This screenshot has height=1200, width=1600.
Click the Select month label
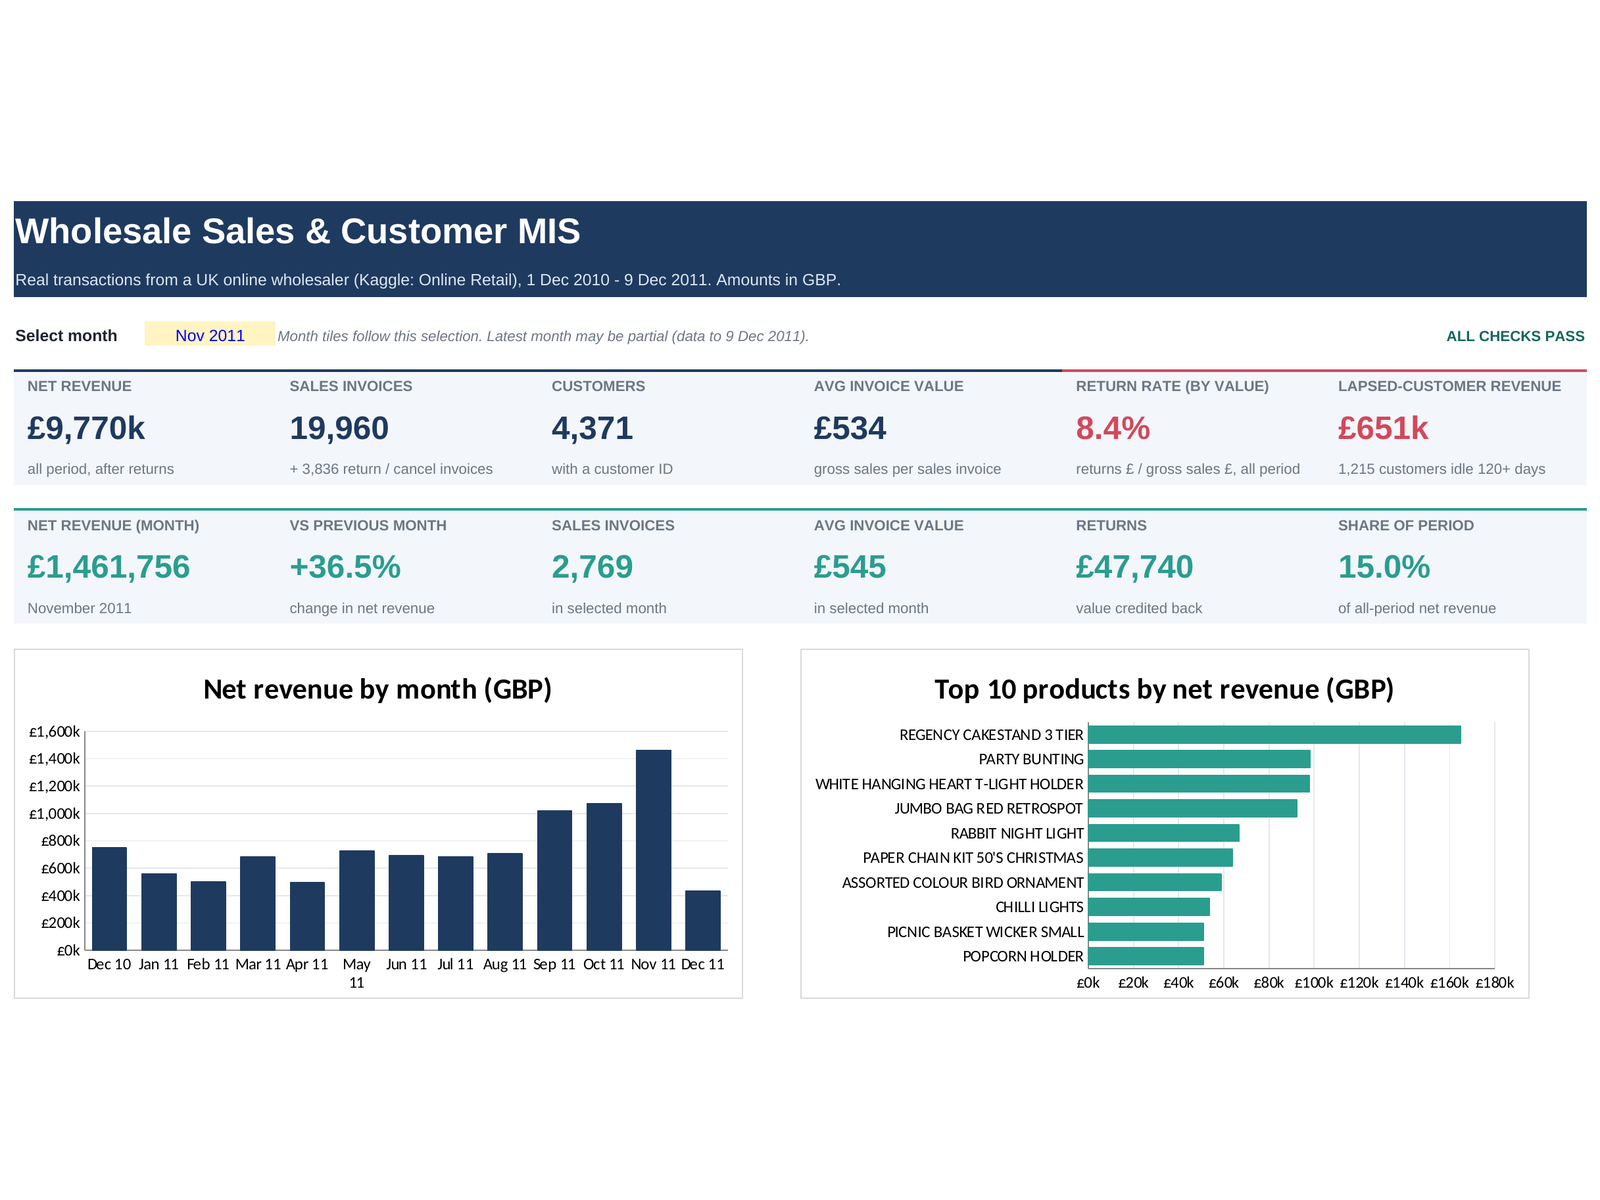66,336
